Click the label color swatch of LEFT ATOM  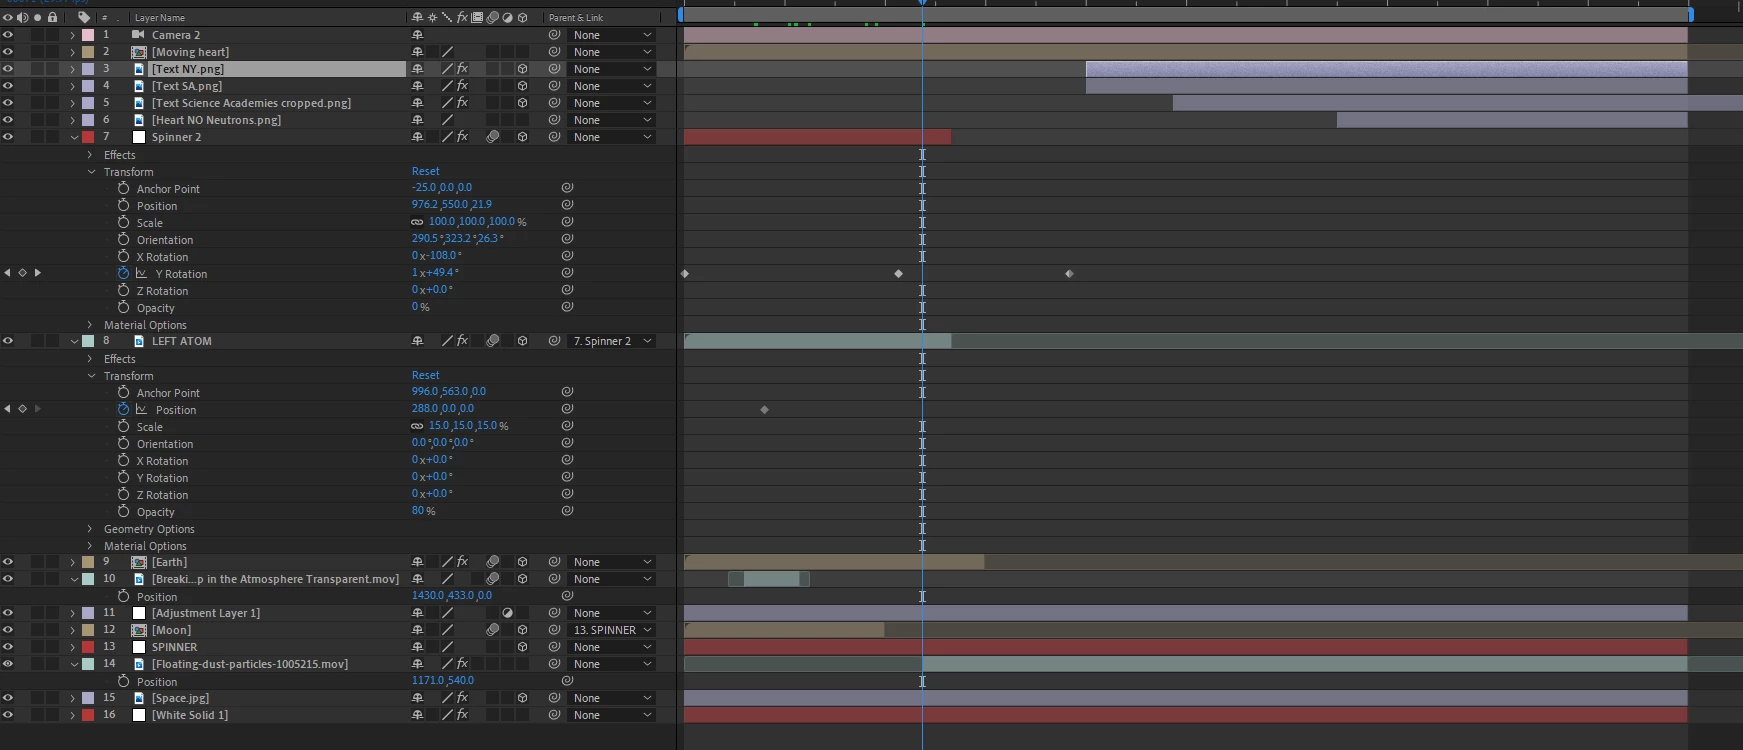(88, 341)
